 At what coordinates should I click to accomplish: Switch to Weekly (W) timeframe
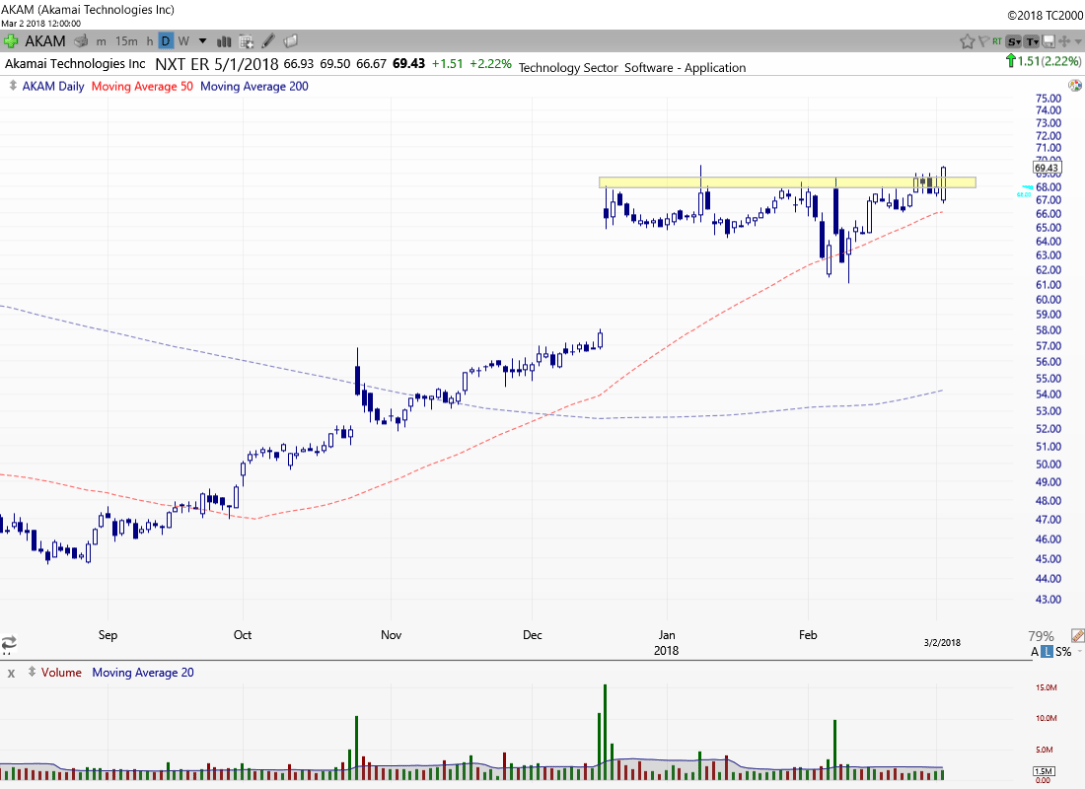(183, 41)
